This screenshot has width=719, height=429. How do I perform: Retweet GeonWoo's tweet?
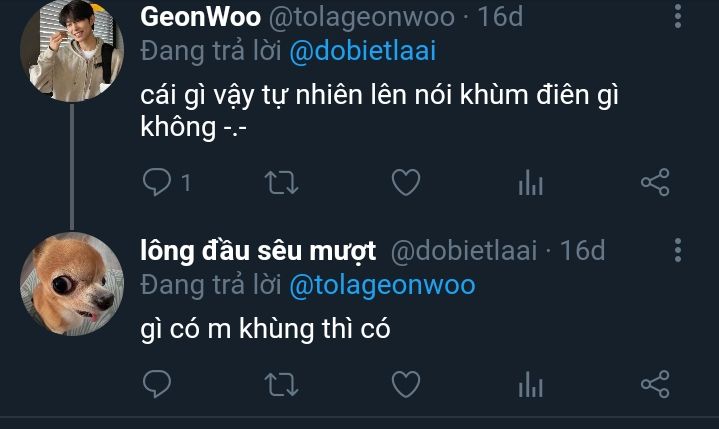tap(281, 182)
